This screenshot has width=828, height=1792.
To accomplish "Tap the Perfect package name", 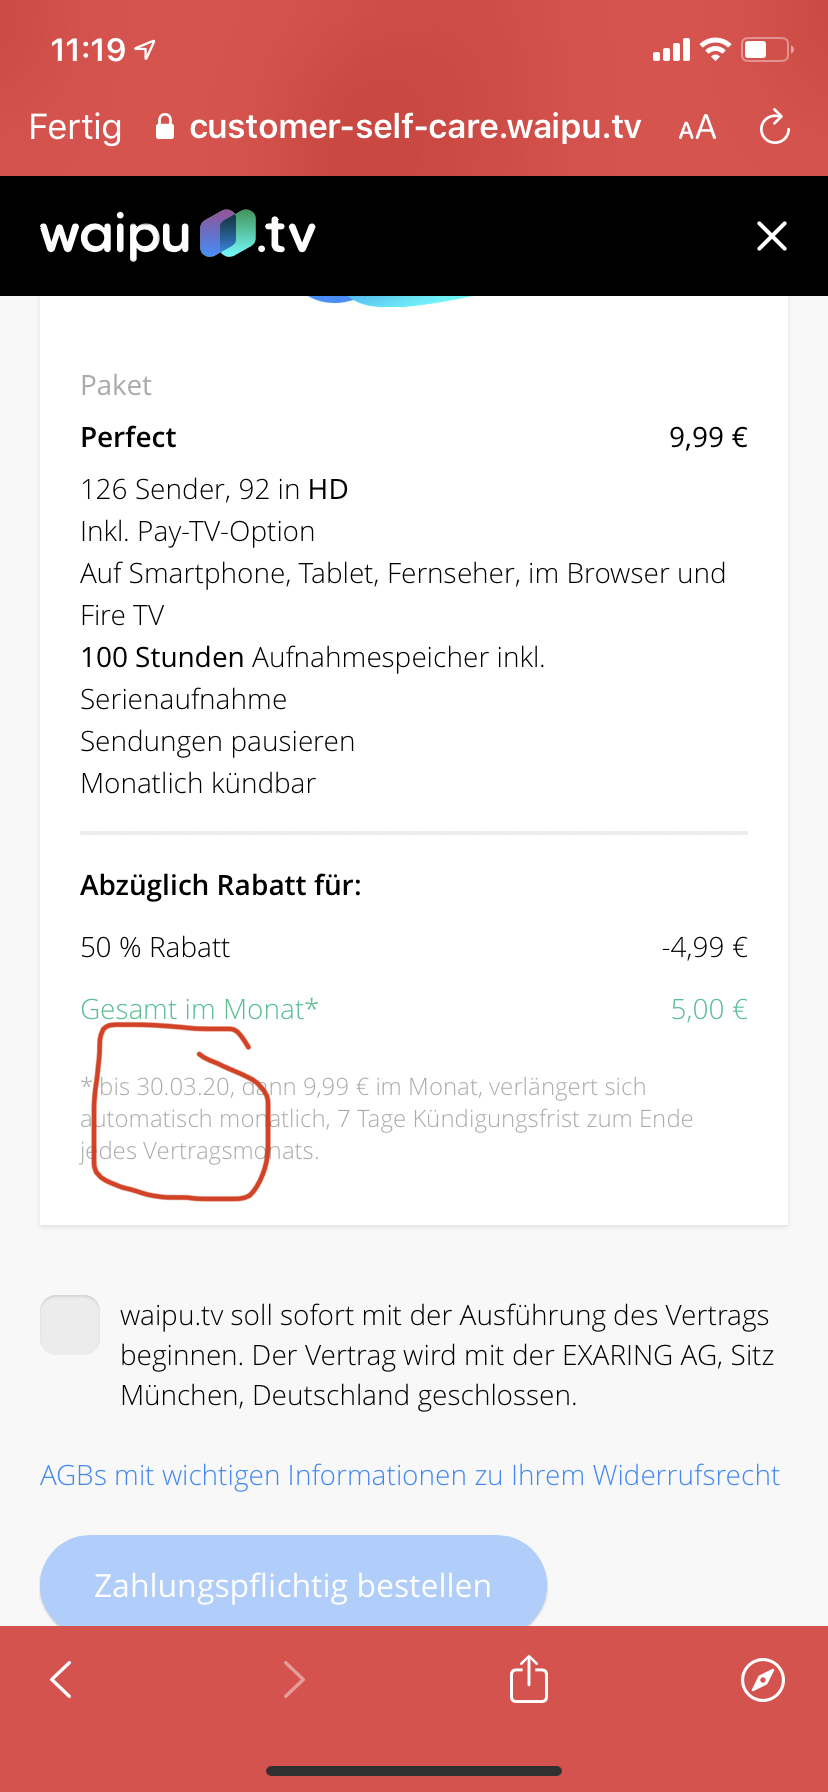I will (128, 437).
